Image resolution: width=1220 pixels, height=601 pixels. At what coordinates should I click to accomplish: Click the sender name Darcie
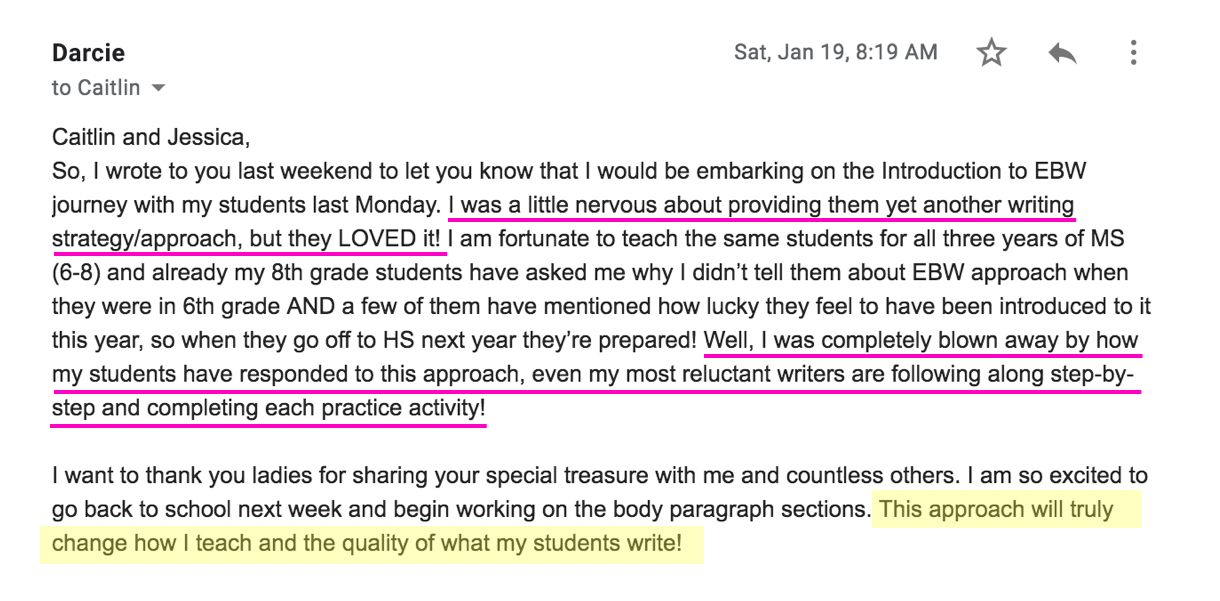point(89,53)
